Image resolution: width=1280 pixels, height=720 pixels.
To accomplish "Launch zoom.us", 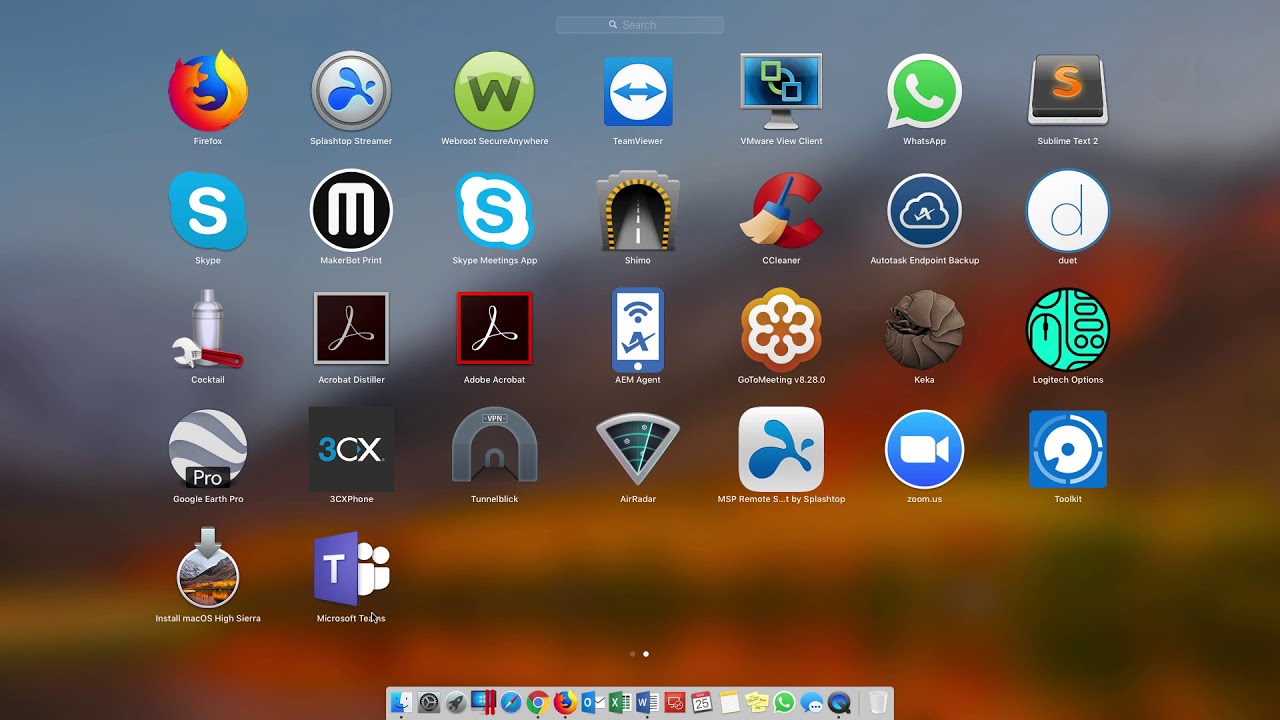I will click(x=924, y=449).
